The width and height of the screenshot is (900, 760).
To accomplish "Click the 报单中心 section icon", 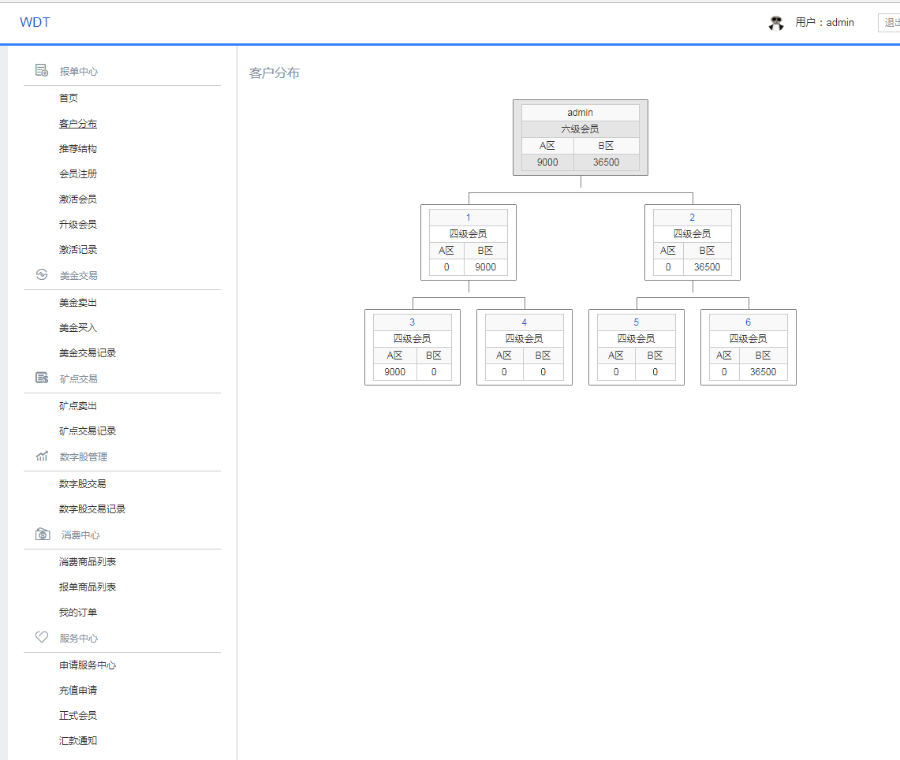I will [41, 71].
